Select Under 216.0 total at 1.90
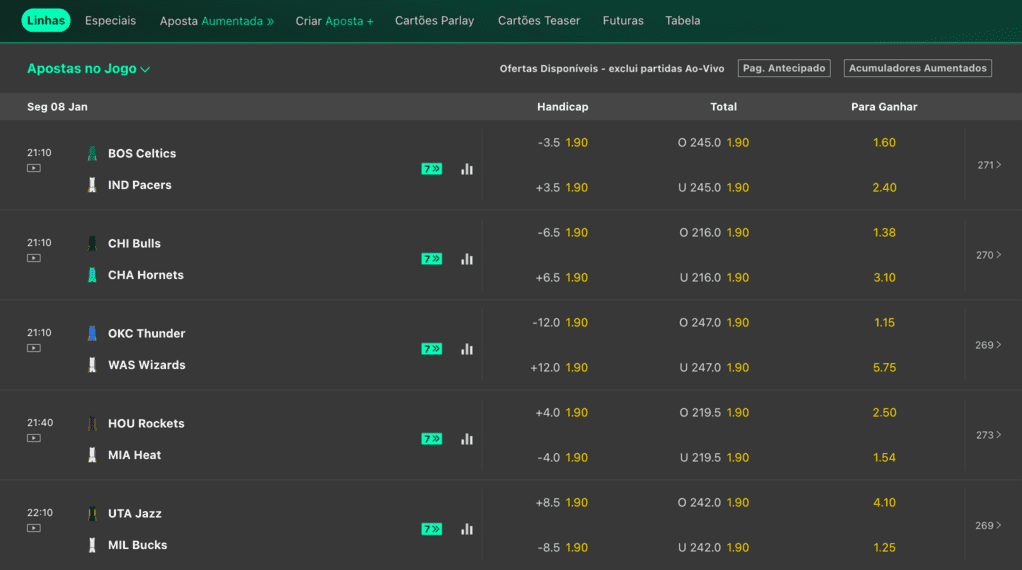 713,278
